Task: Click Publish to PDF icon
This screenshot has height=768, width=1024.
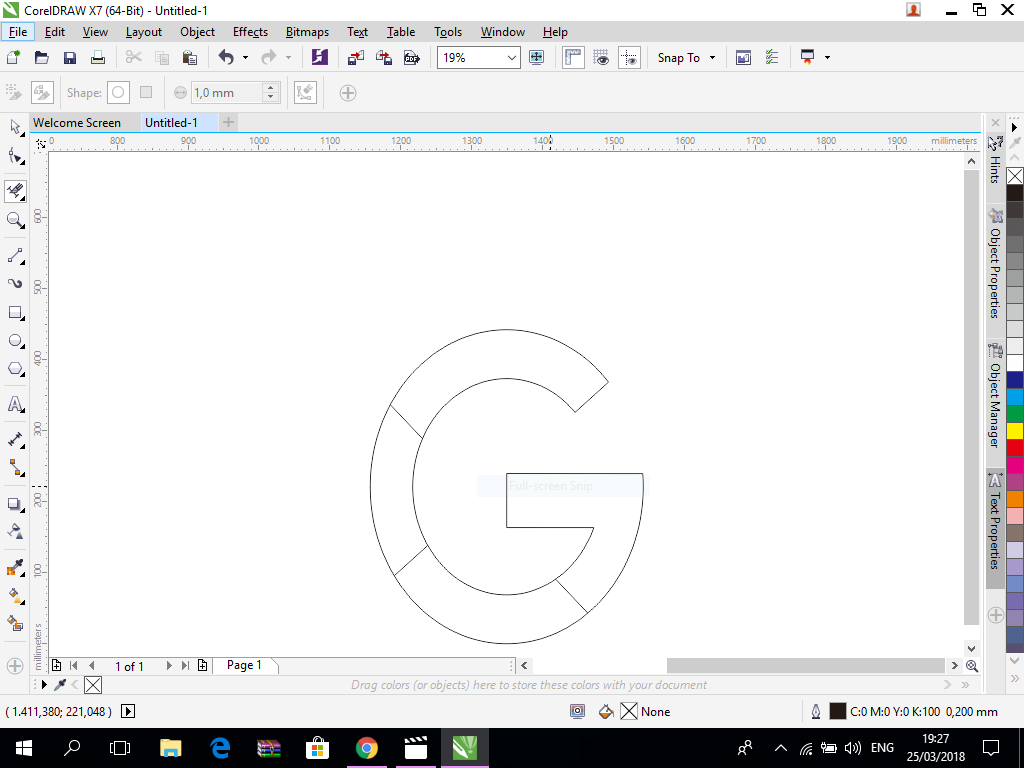Action: [x=412, y=57]
